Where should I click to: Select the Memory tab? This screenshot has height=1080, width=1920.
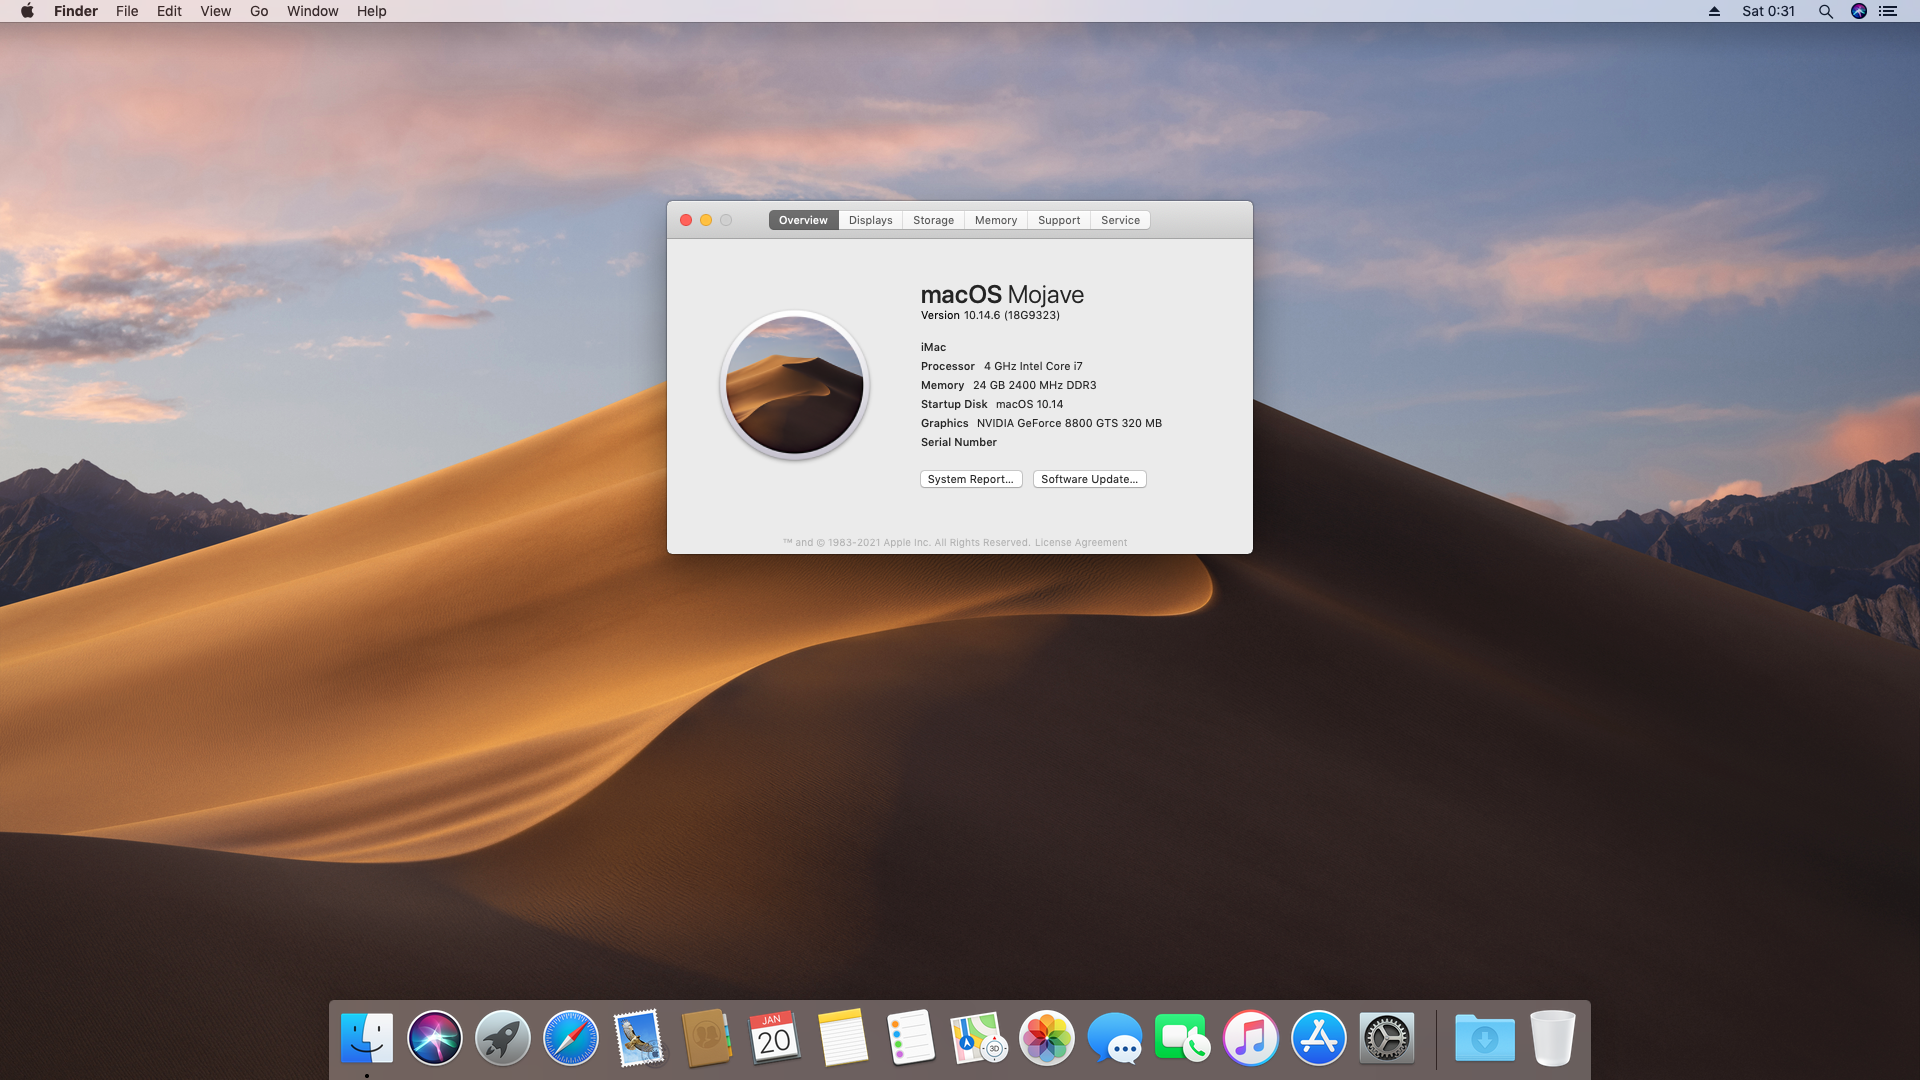[995, 220]
